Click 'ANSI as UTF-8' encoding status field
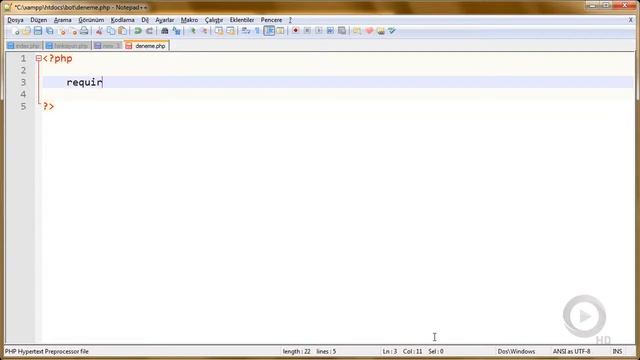 [x=571, y=351]
